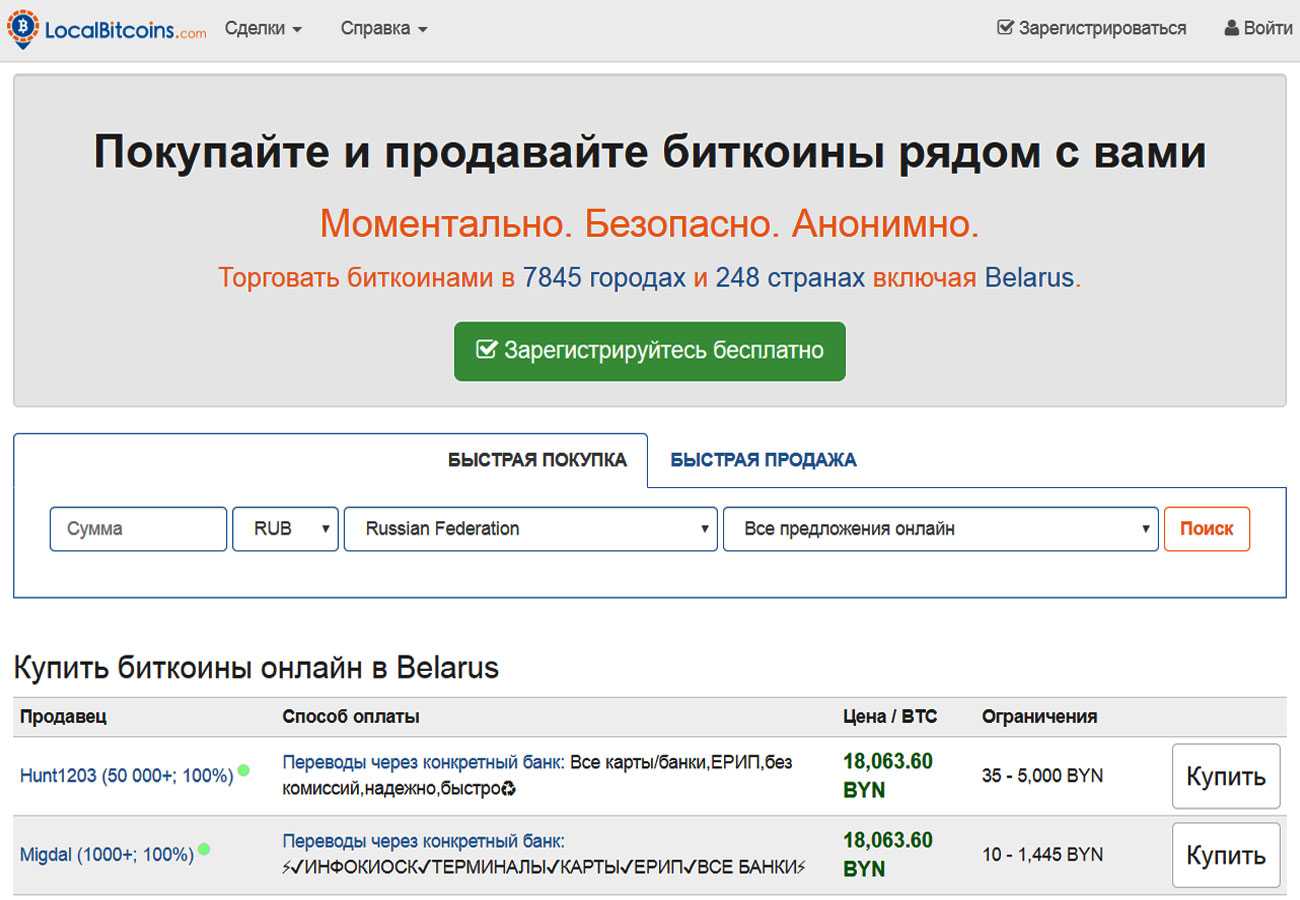This screenshot has width=1300, height=900.
Task: Click Купить button for Hunt1203 offer
Action: [x=1225, y=776]
